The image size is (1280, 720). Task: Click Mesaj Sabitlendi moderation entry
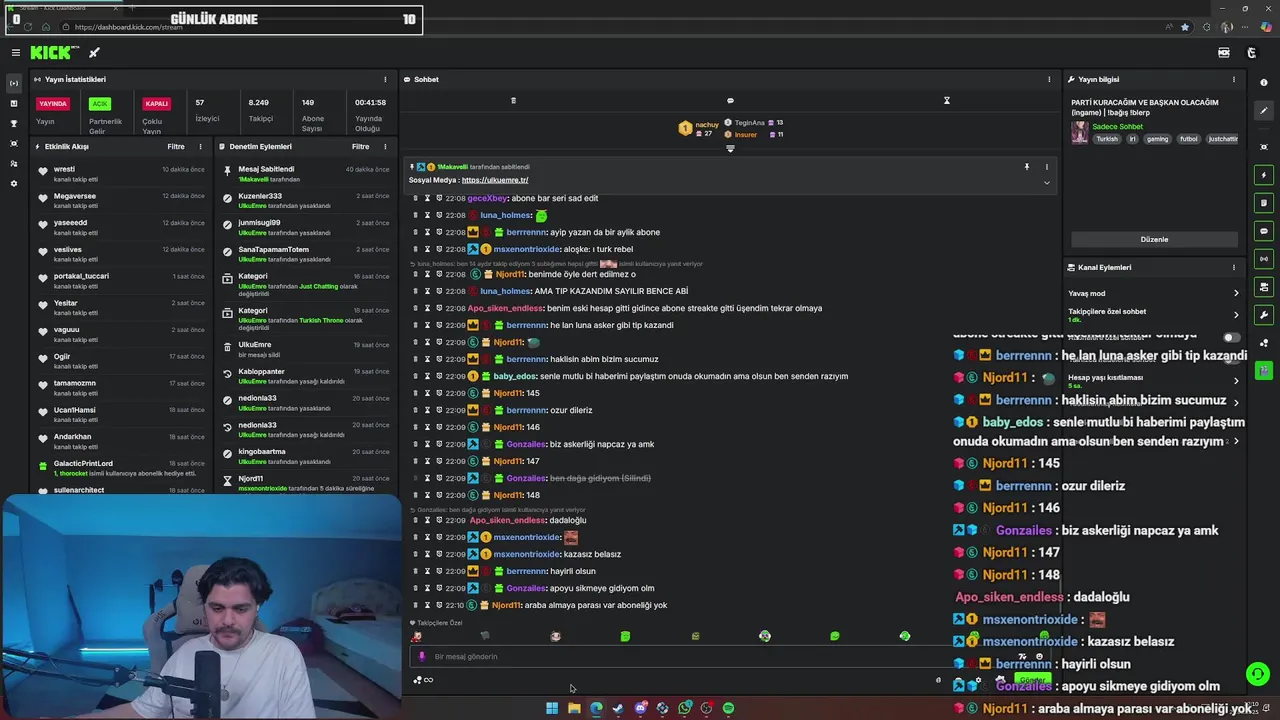click(266, 169)
